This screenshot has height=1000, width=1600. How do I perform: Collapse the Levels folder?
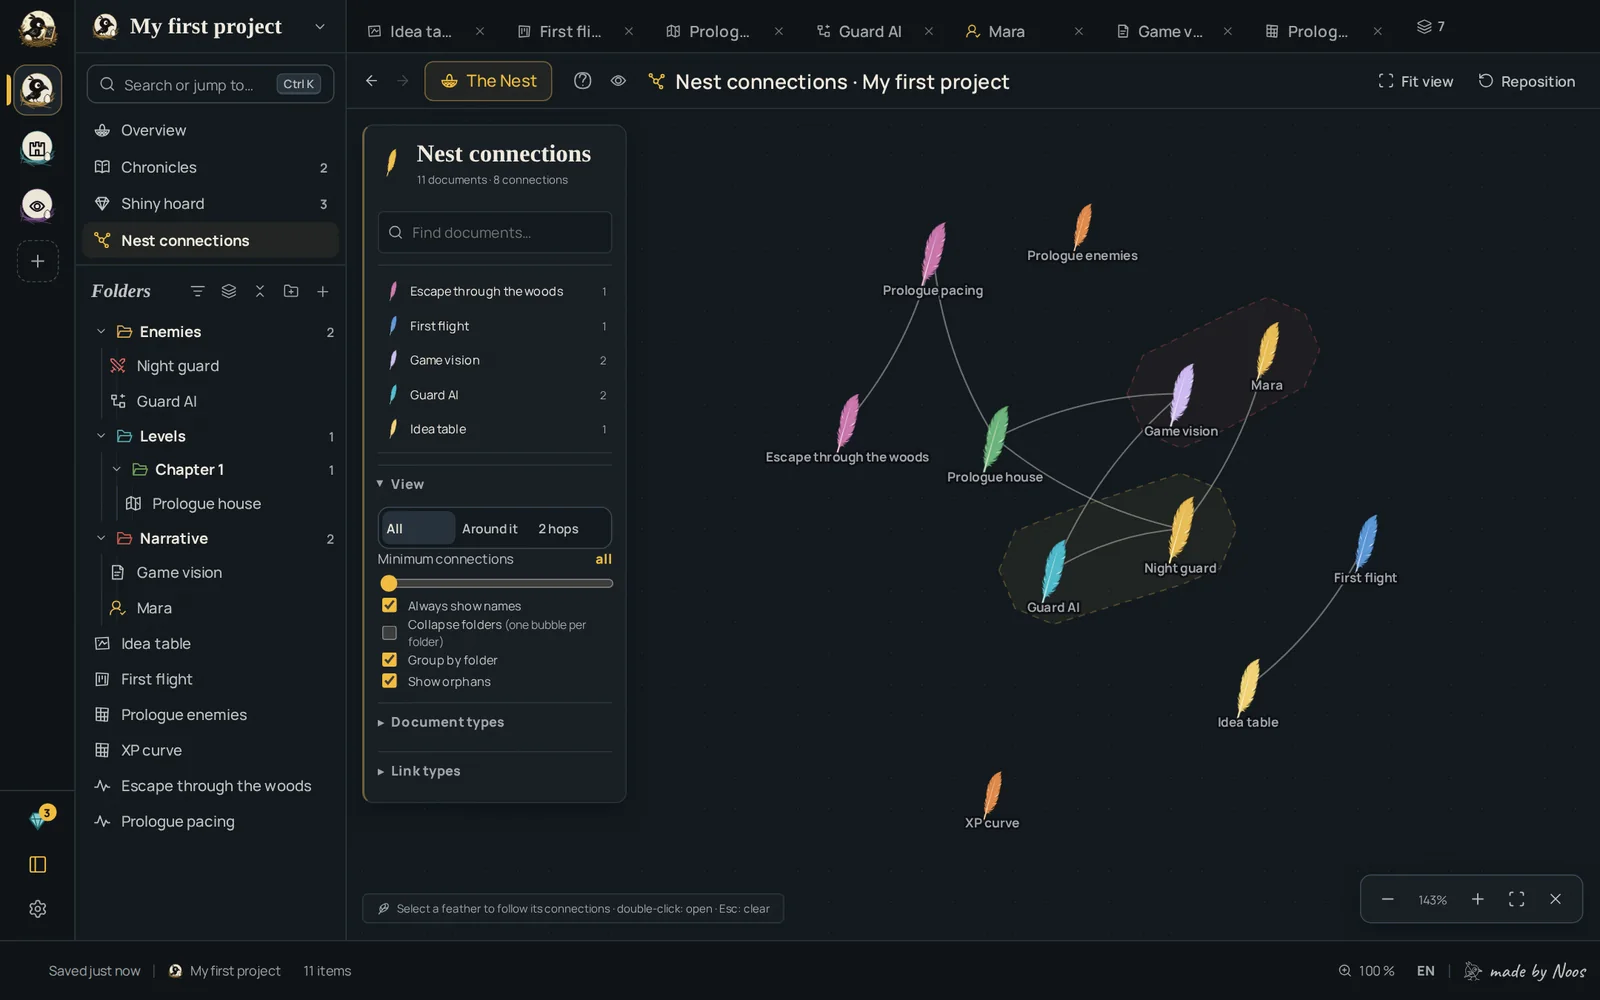(x=101, y=436)
